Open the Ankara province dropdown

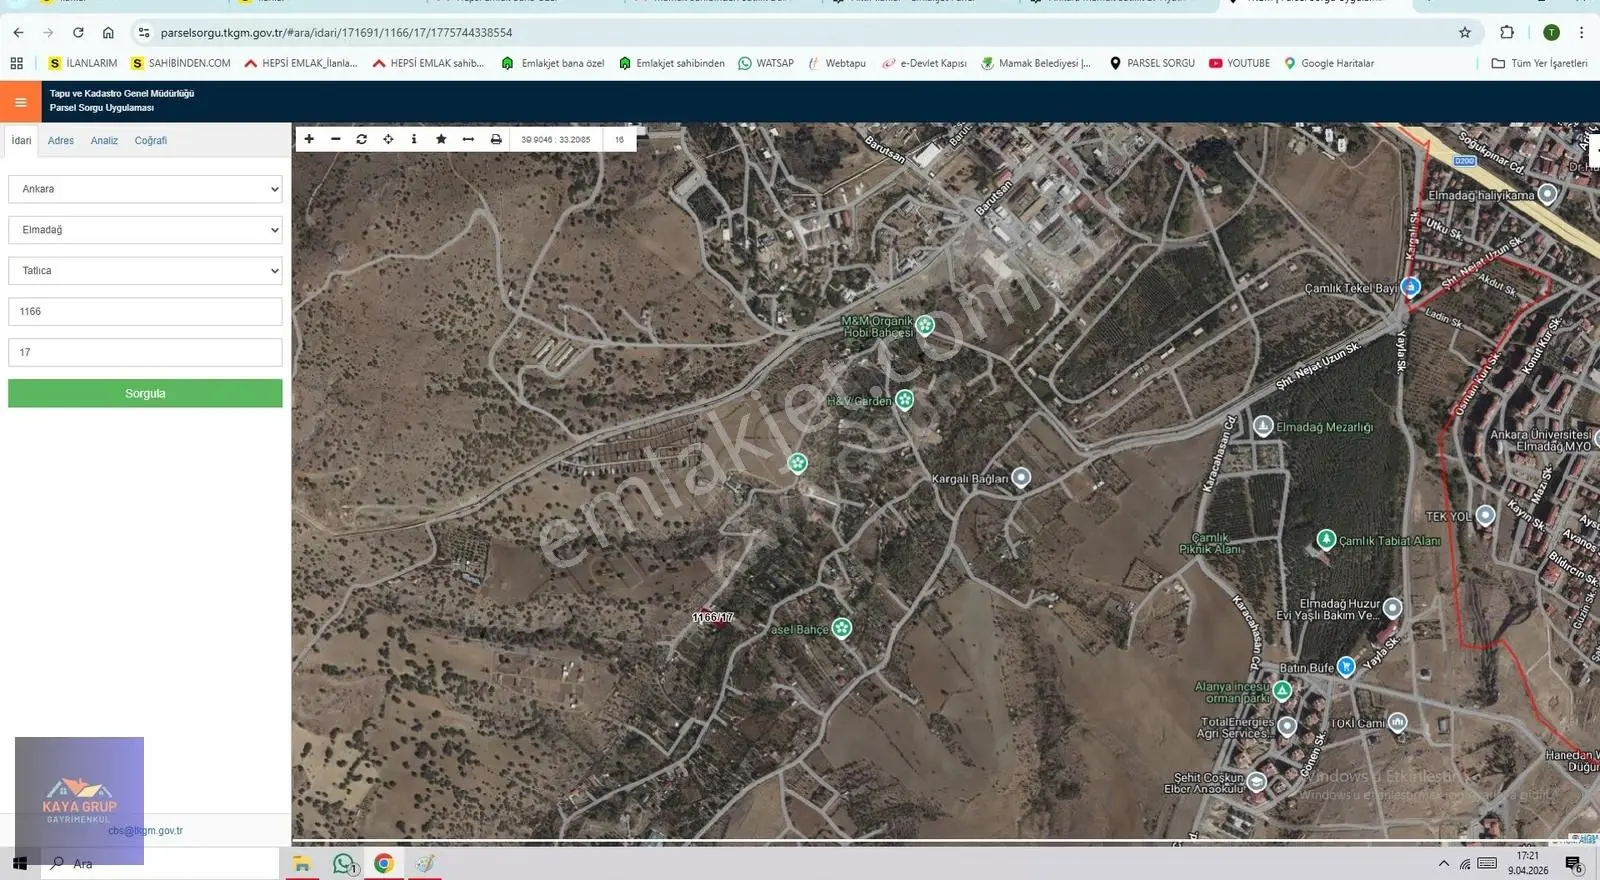(145, 189)
